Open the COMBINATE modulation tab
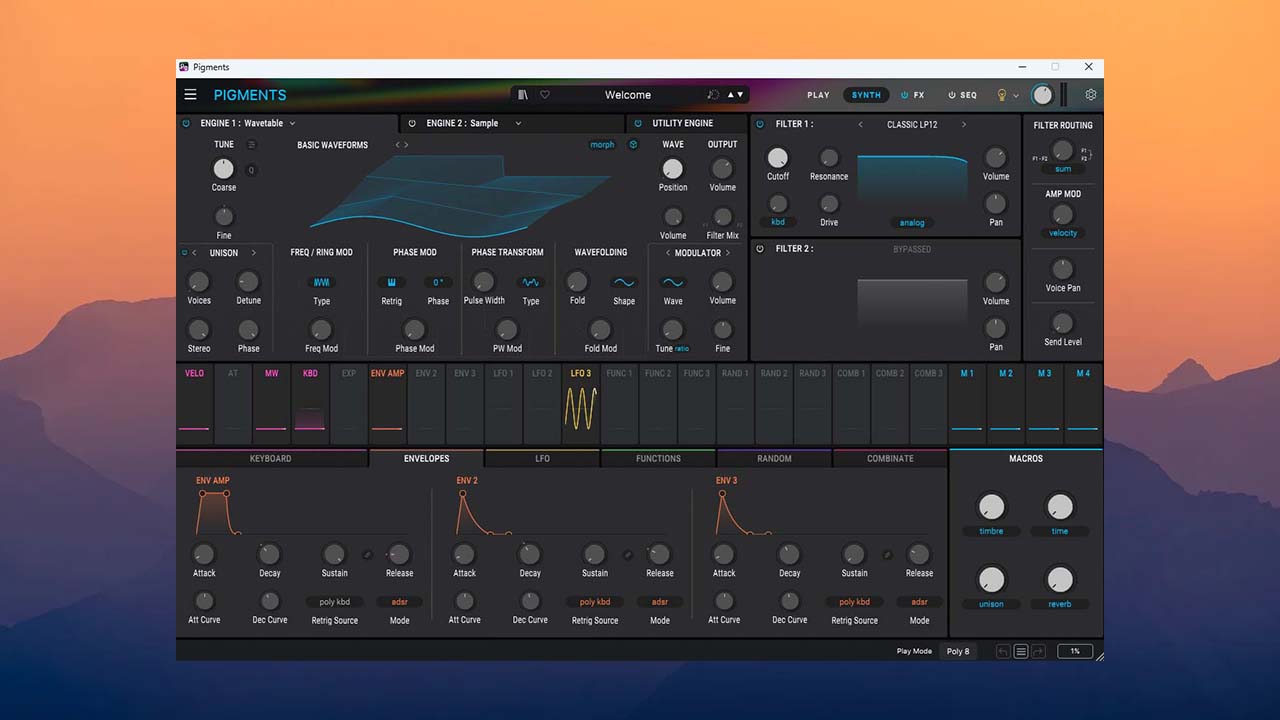1280x720 pixels. tap(890, 458)
